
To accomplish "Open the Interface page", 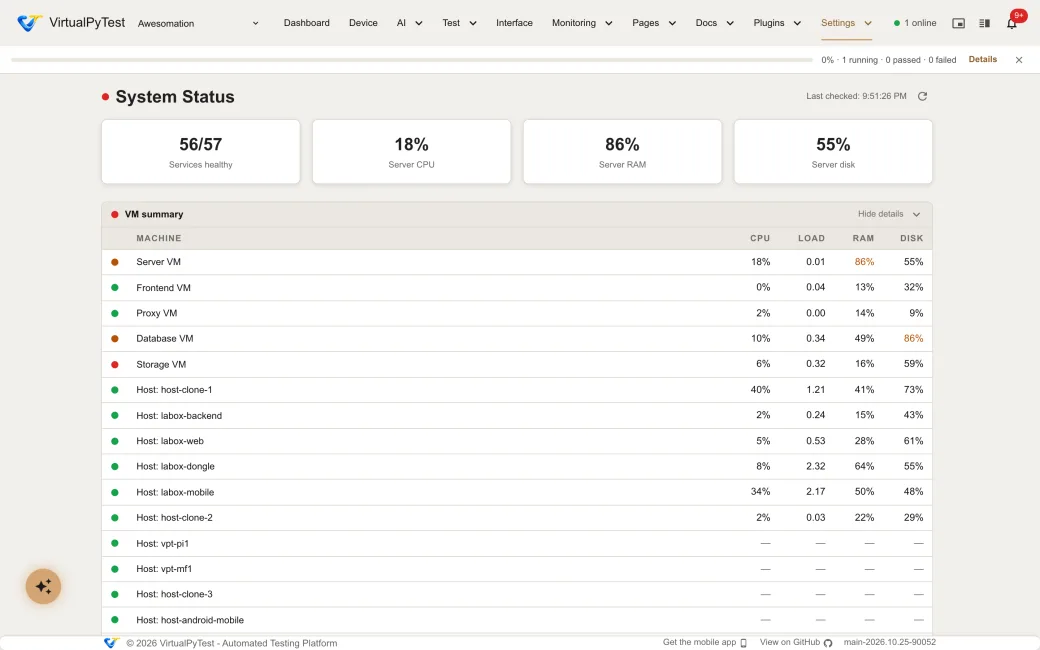I will point(514,23).
